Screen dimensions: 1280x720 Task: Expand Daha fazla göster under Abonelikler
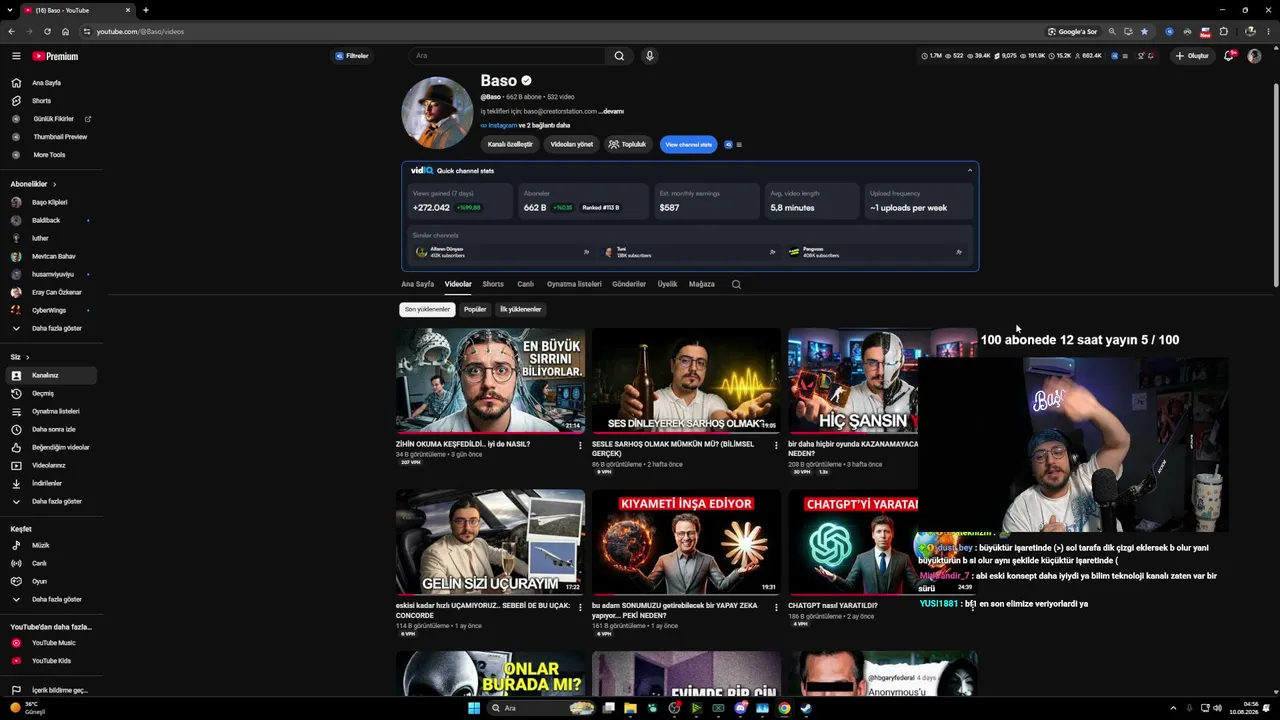pos(51,328)
